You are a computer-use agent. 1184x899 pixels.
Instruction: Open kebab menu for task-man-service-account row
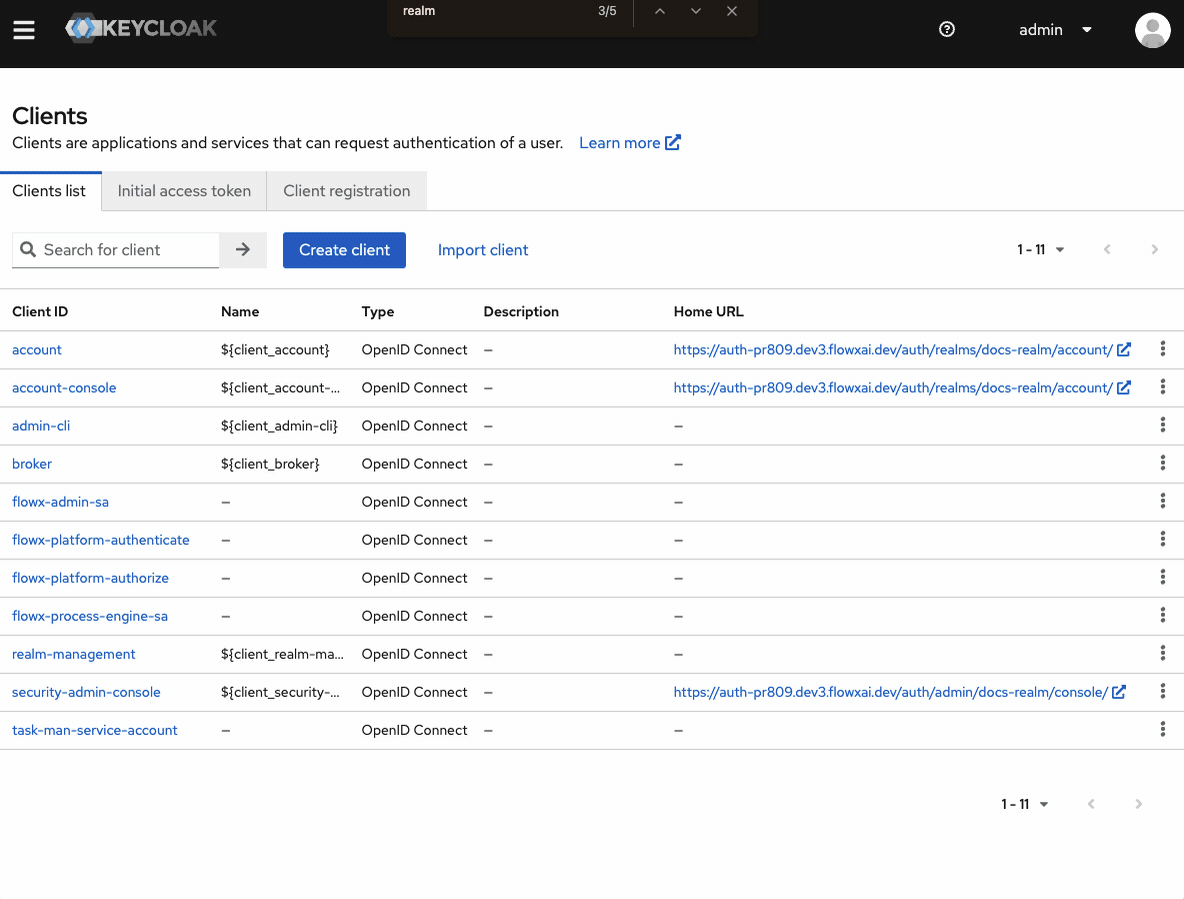click(1163, 729)
